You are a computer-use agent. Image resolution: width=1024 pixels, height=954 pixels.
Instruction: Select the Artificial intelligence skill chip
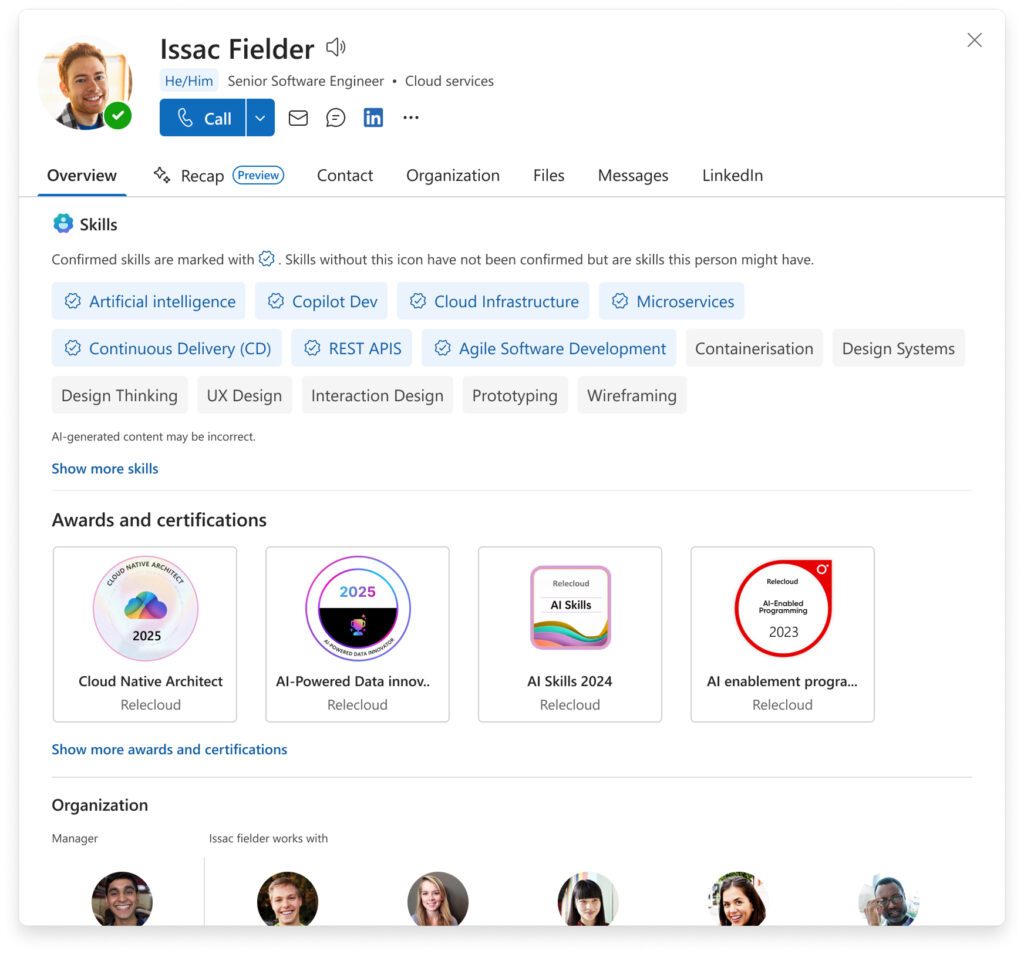point(148,301)
